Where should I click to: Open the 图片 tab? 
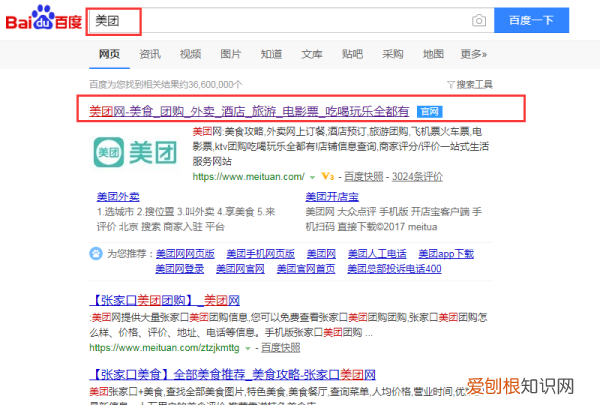[x=231, y=54]
